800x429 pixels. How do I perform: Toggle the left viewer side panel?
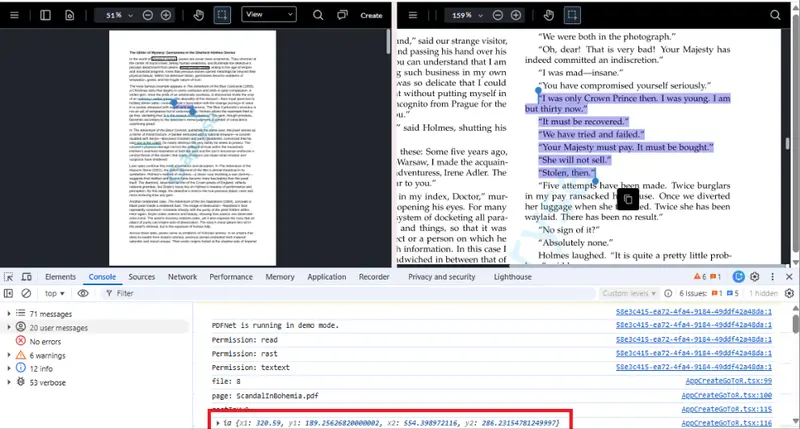coord(45,15)
